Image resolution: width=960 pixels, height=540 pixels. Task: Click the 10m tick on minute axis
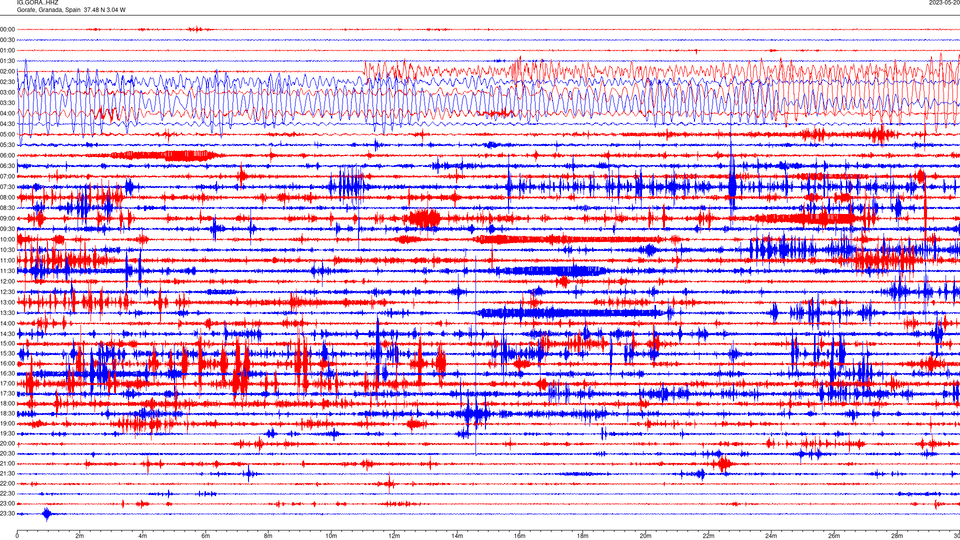[331, 536]
